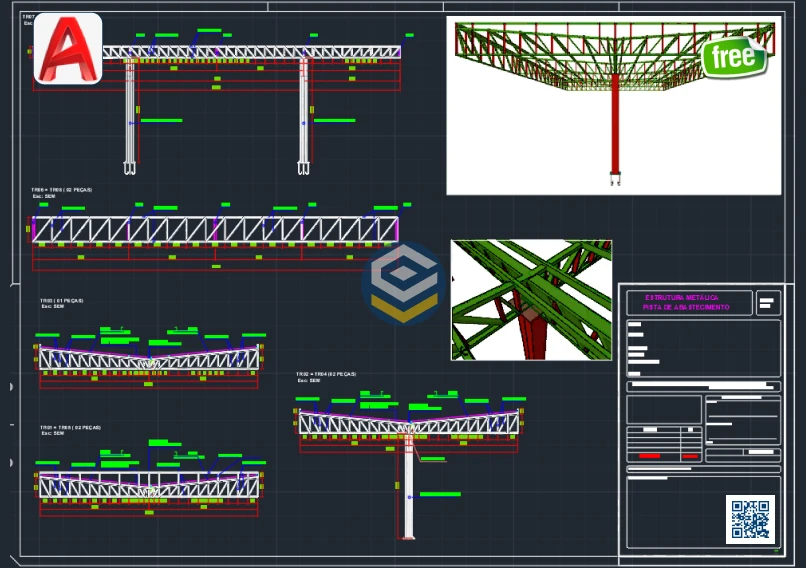Click the green "free" badge
Image resolution: width=806 pixels, height=568 pixels.
(733, 57)
